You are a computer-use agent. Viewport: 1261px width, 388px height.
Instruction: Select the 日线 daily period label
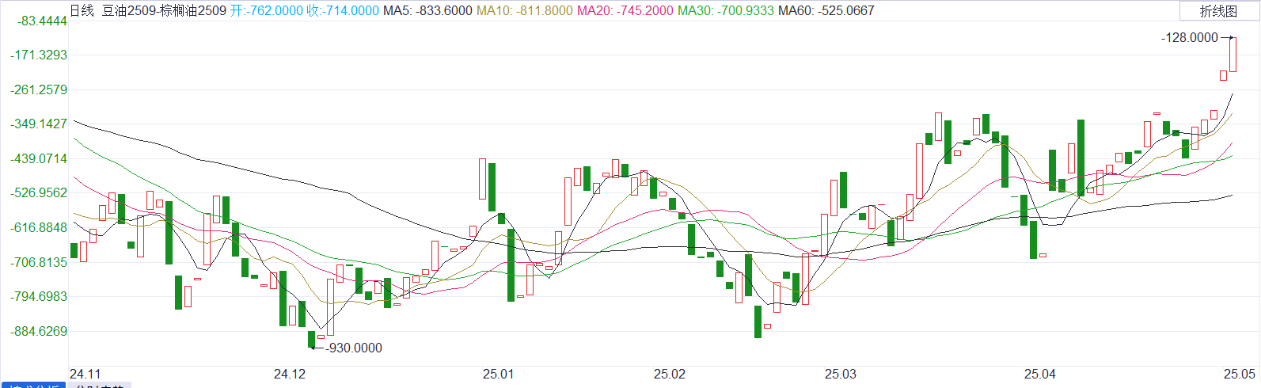[x=81, y=11]
